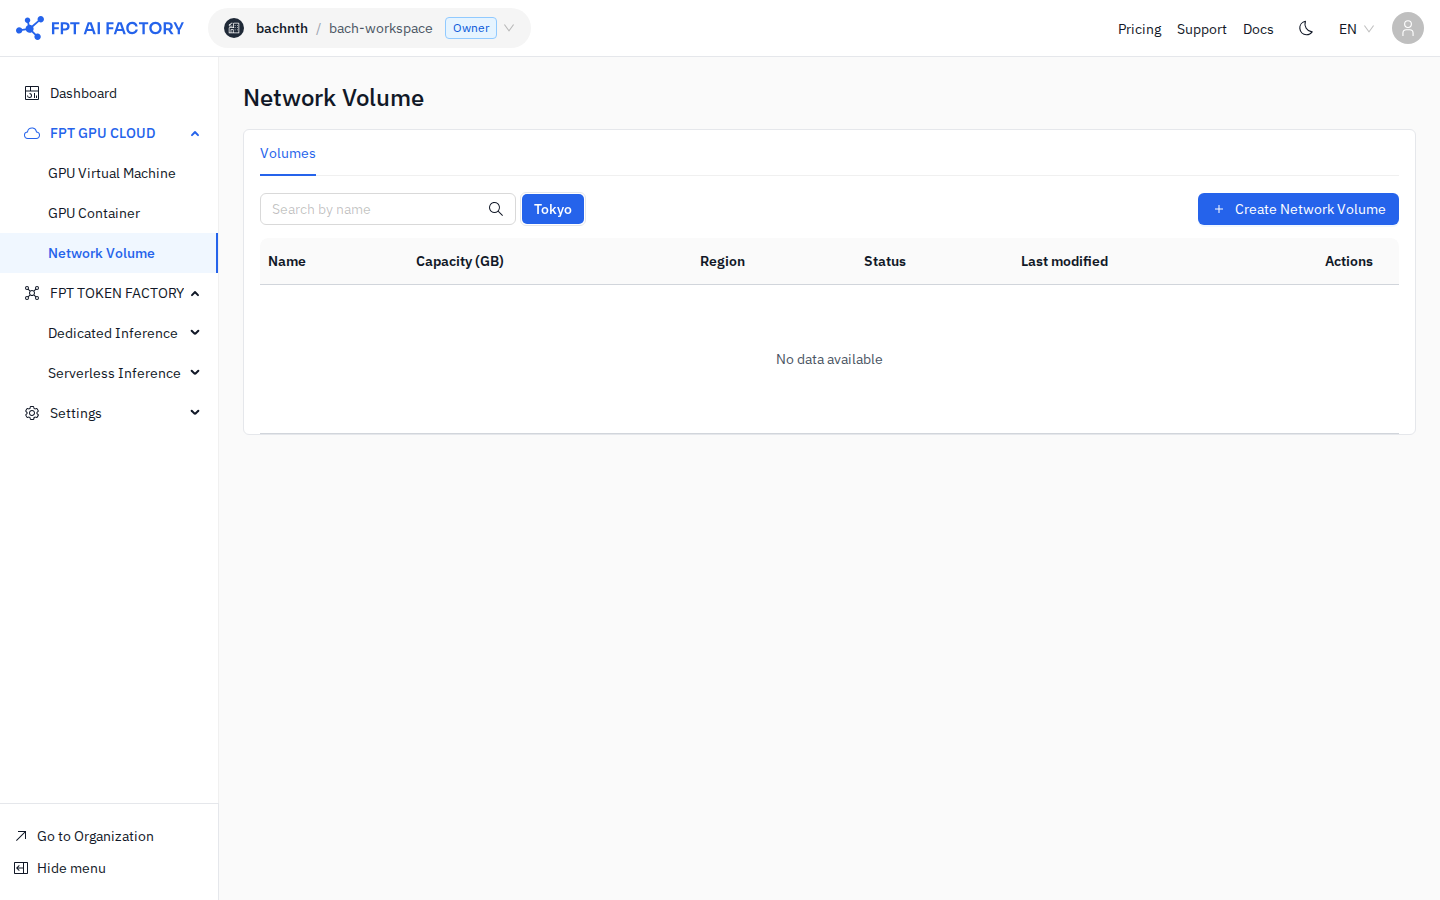The image size is (1440, 900).
Task: Click the FPT AI Factory logo
Action: pyautogui.click(x=100, y=28)
